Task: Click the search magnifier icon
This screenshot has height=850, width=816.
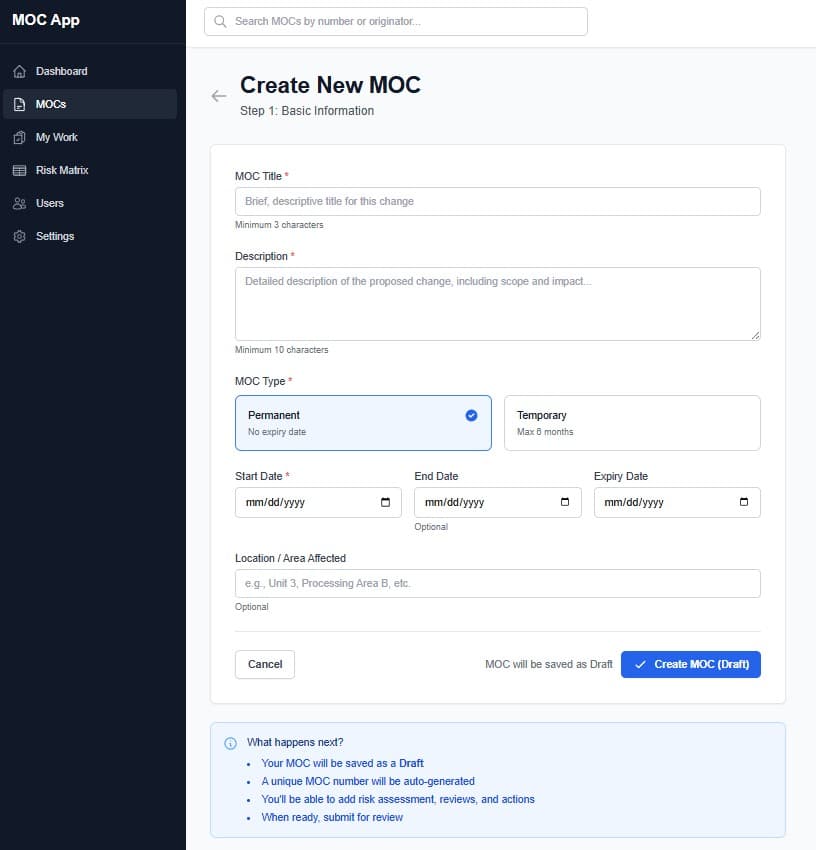Action: click(221, 21)
